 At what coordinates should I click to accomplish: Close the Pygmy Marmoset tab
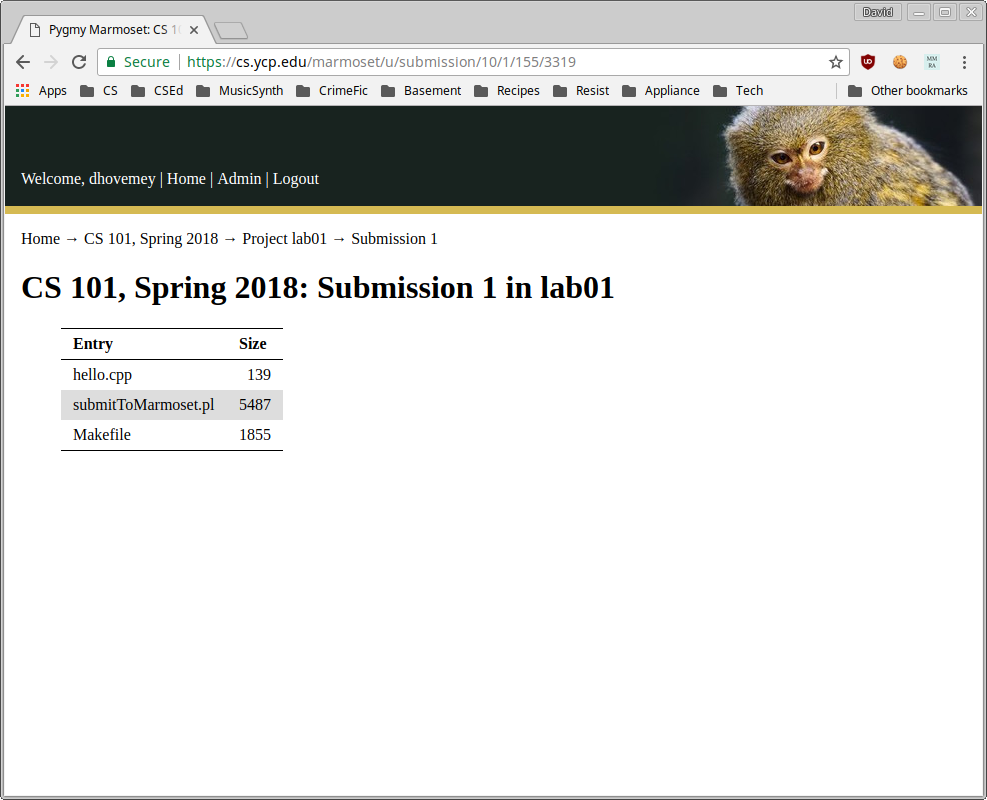(x=194, y=30)
